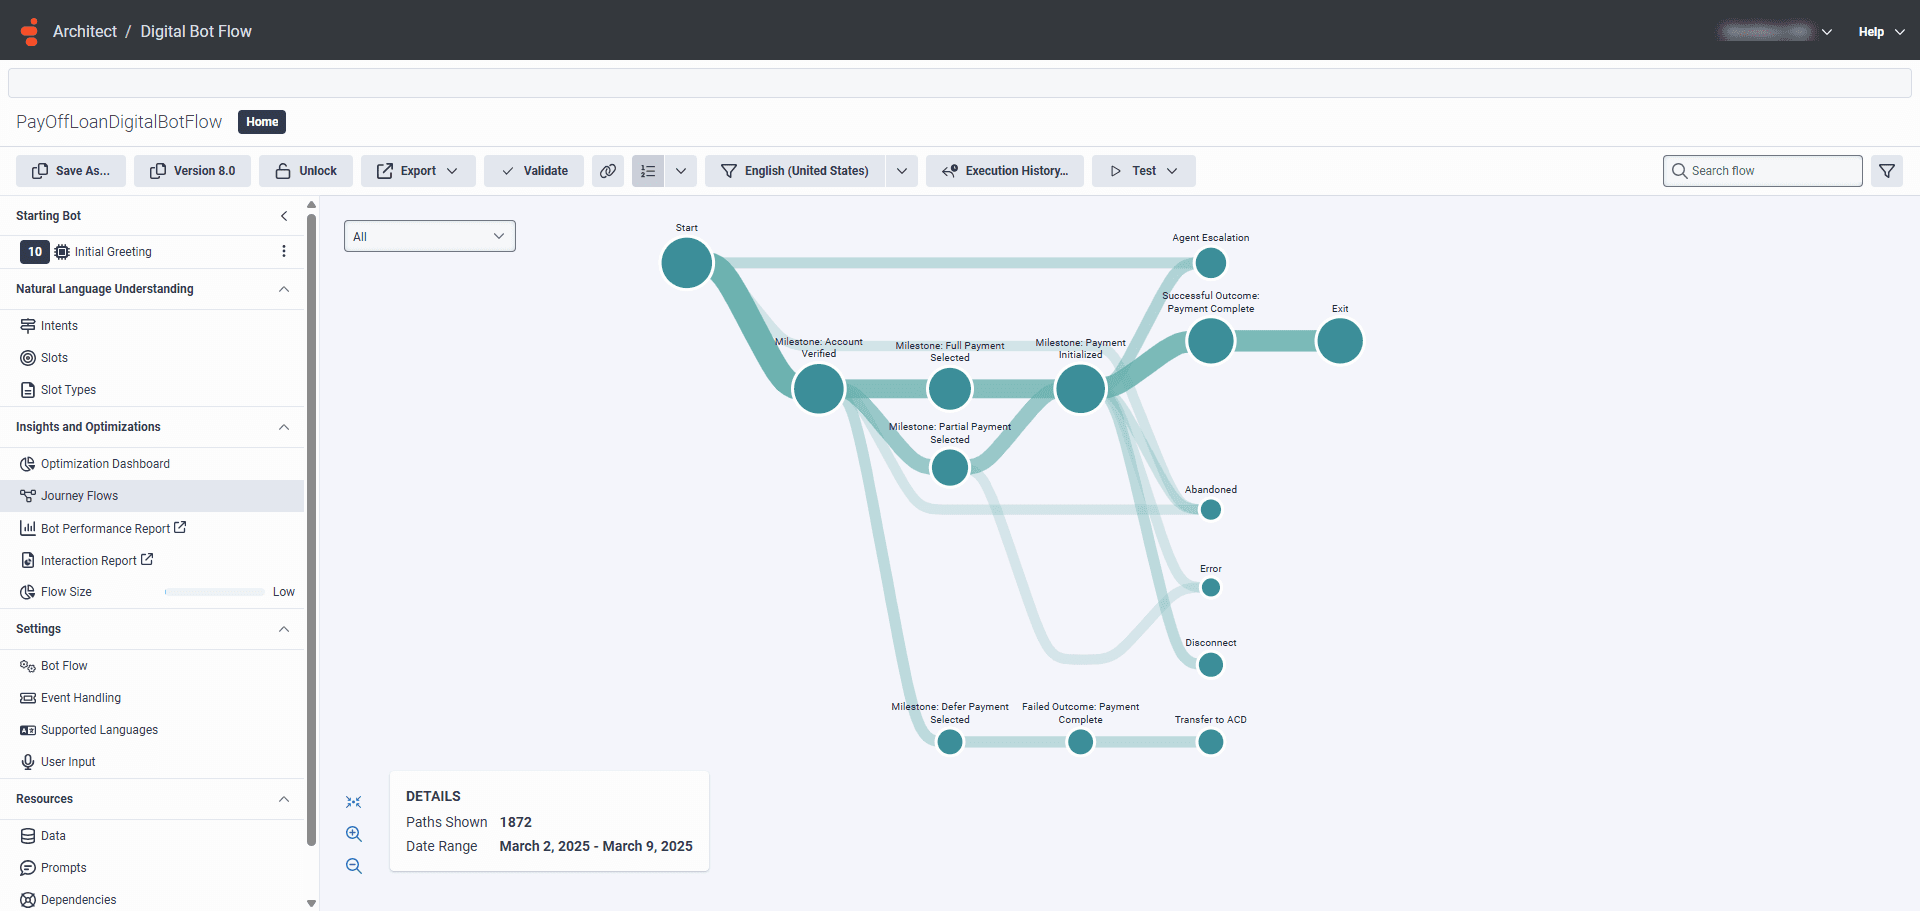Click the zoom out magnifier on the flow canvas
Image resolution: width=1920 pixels, height=911 pixels.
pyautogui.click(x=354, y=866)
